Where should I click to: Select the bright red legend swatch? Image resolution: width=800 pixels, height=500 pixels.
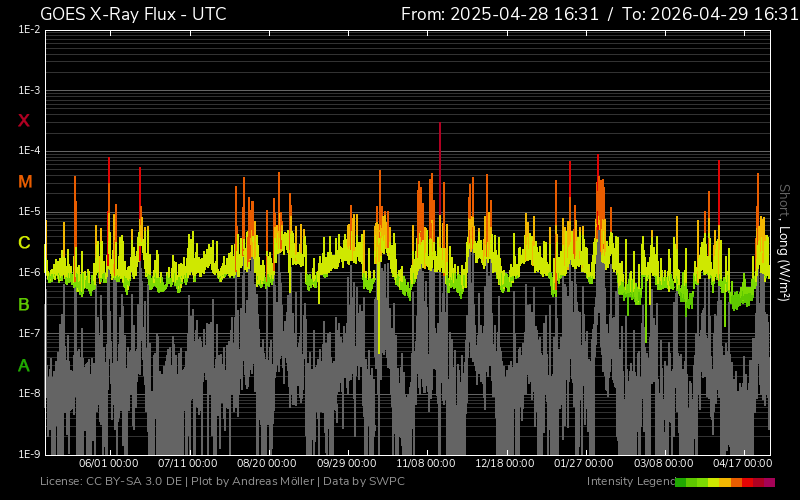[747, 482]
